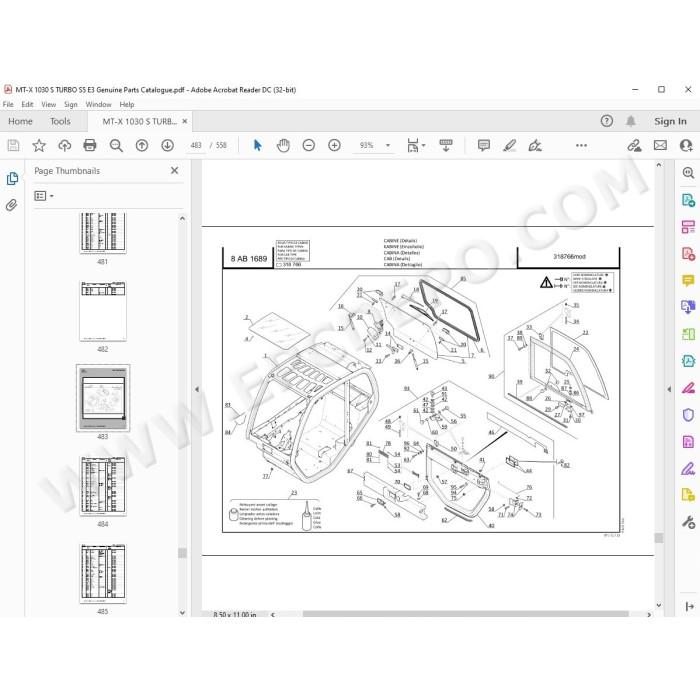
Task: Expand the zoom percentage dropdown
Action: (x=388, y=146)
